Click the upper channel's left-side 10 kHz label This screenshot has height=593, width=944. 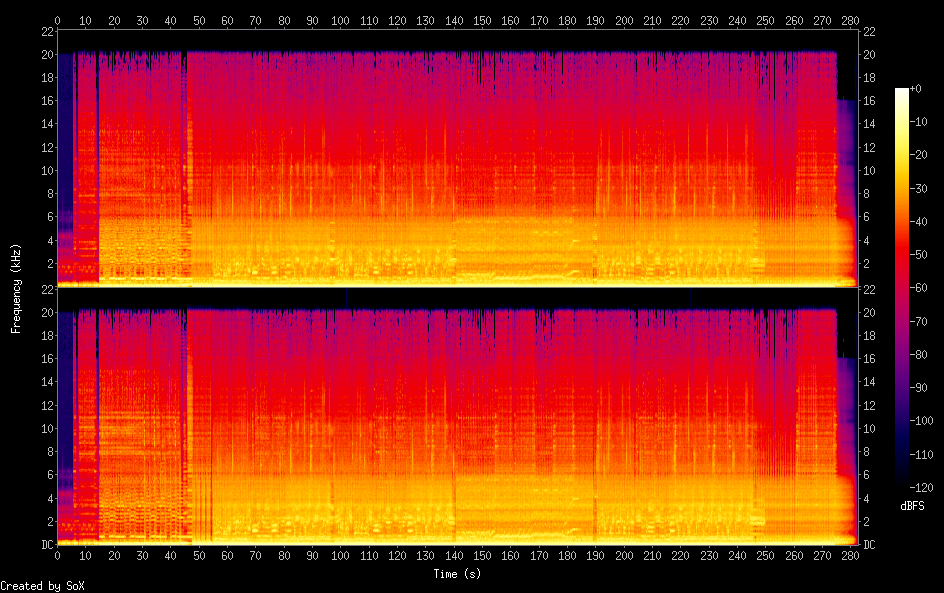45,170
